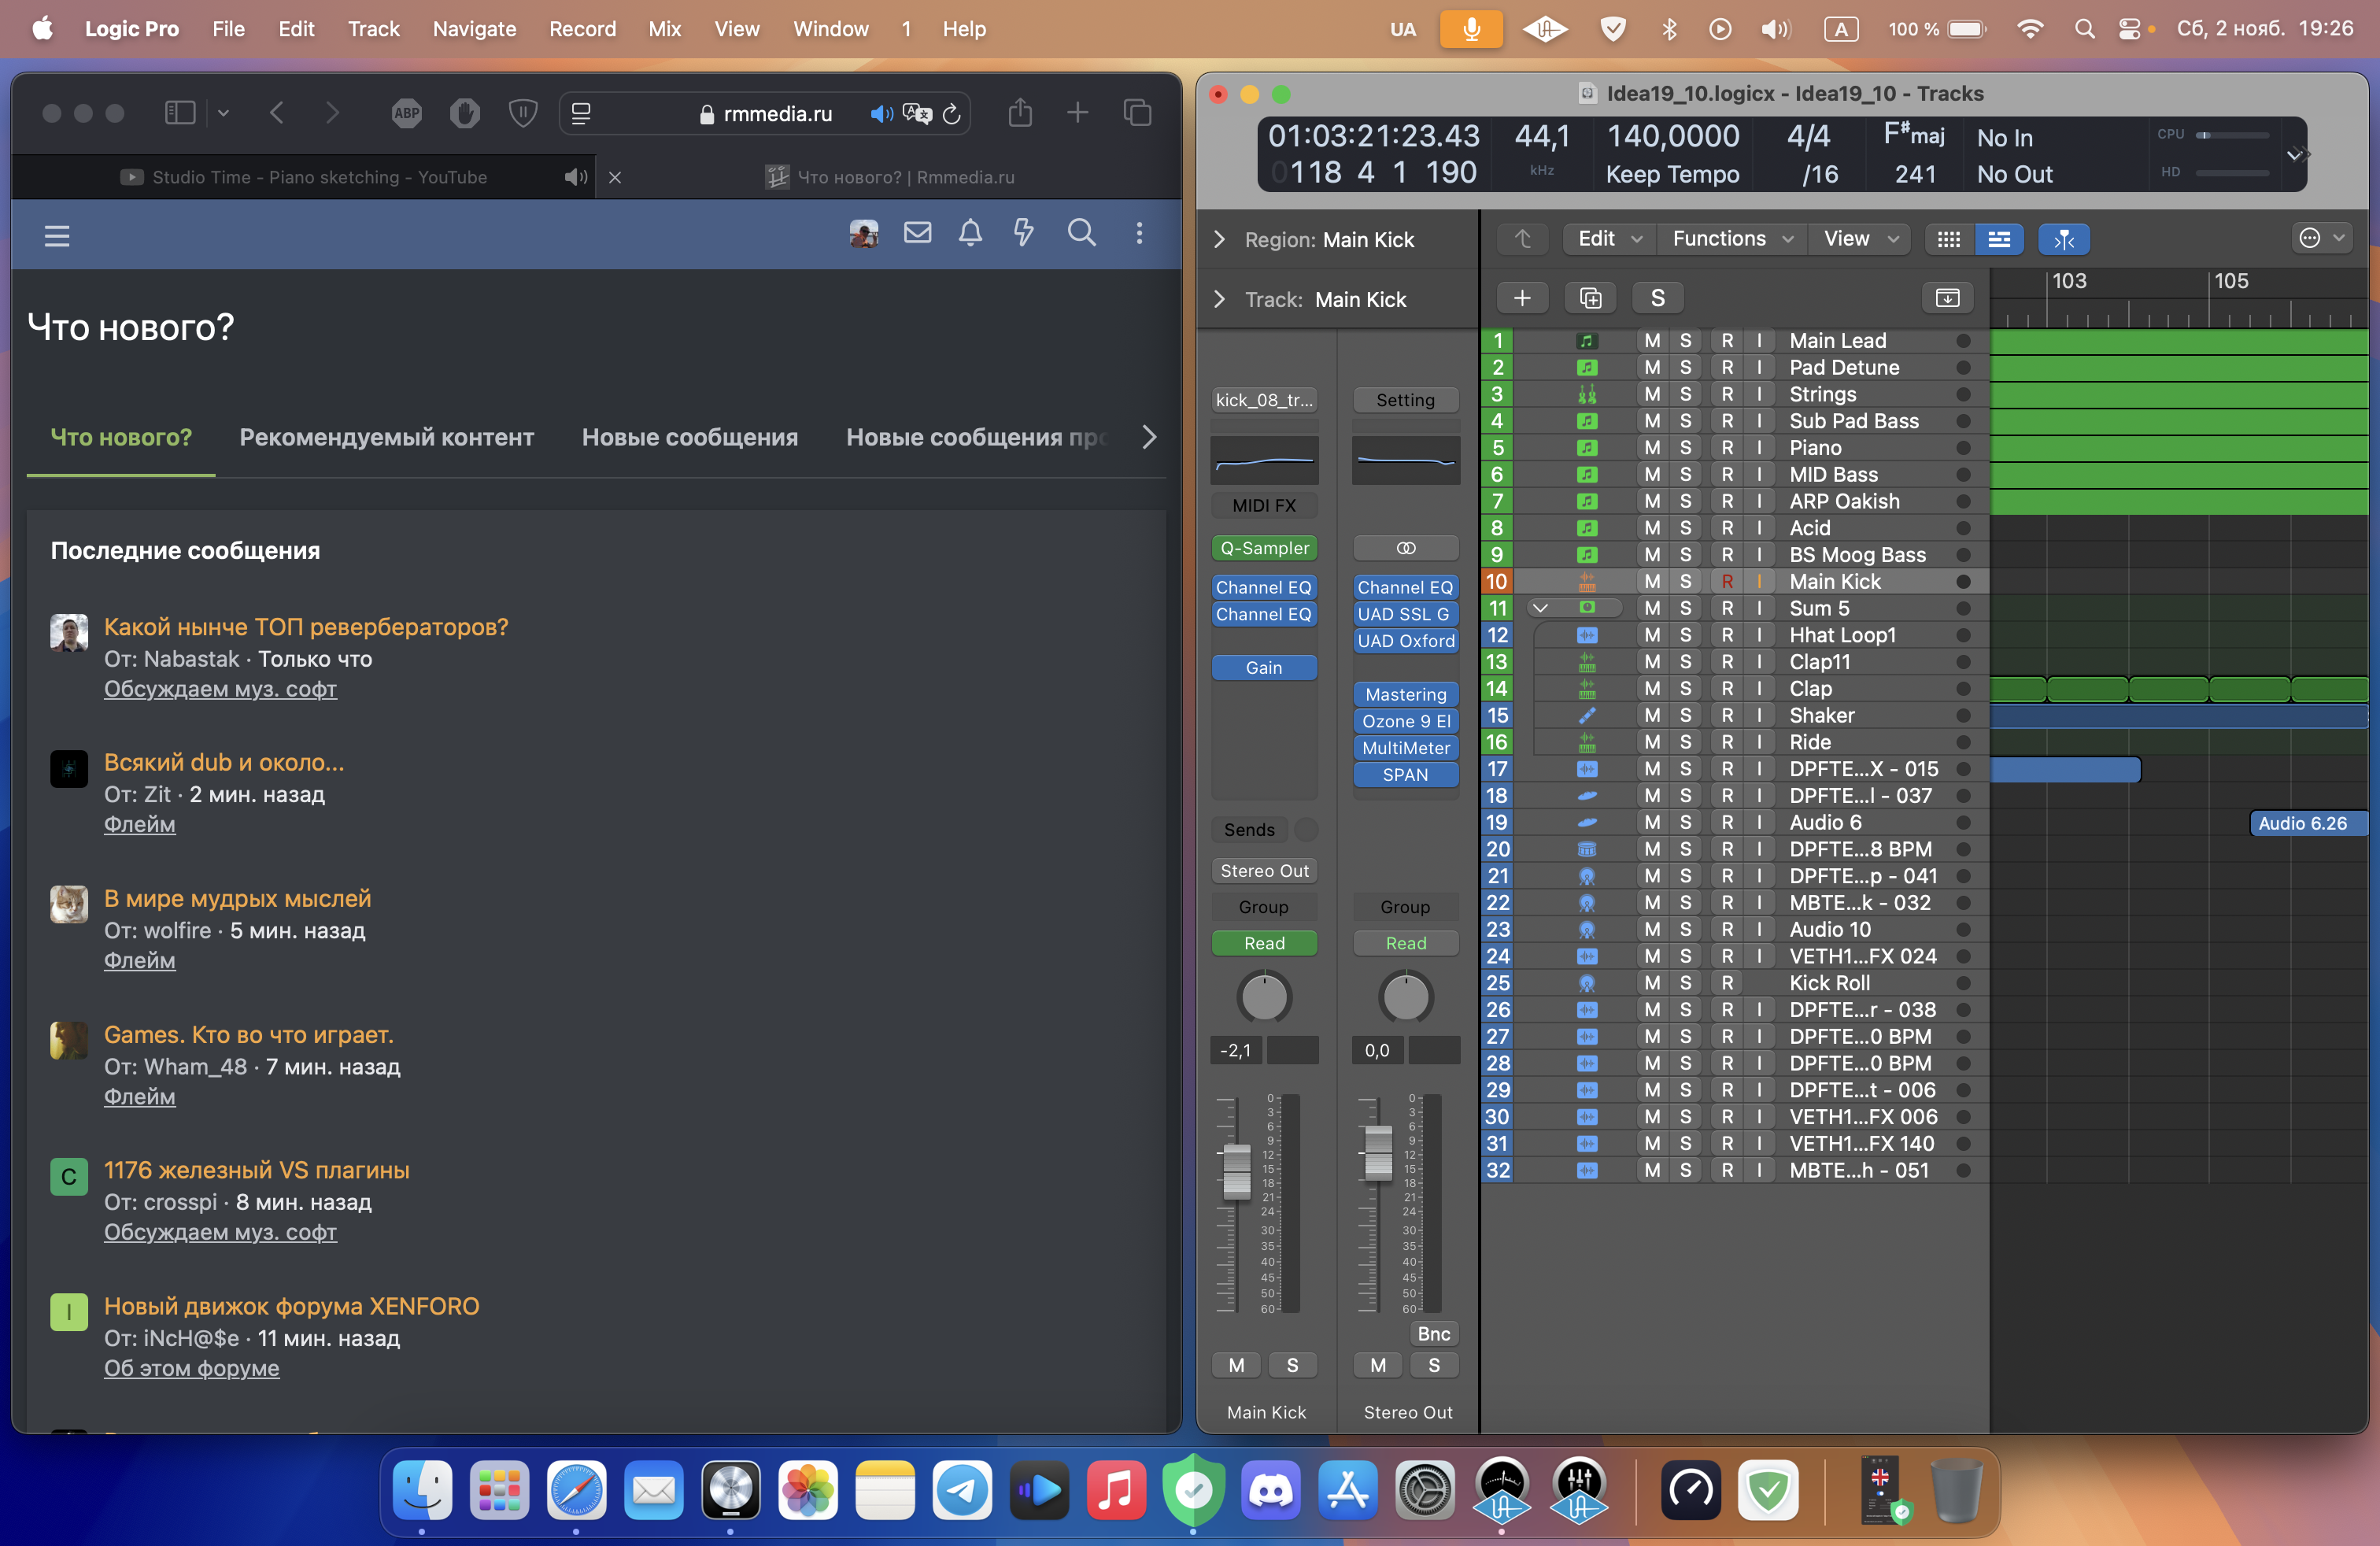The image size is (2380, 1546).
Task: Select the list view icon in track toolbar
Action: point(1999,239)
